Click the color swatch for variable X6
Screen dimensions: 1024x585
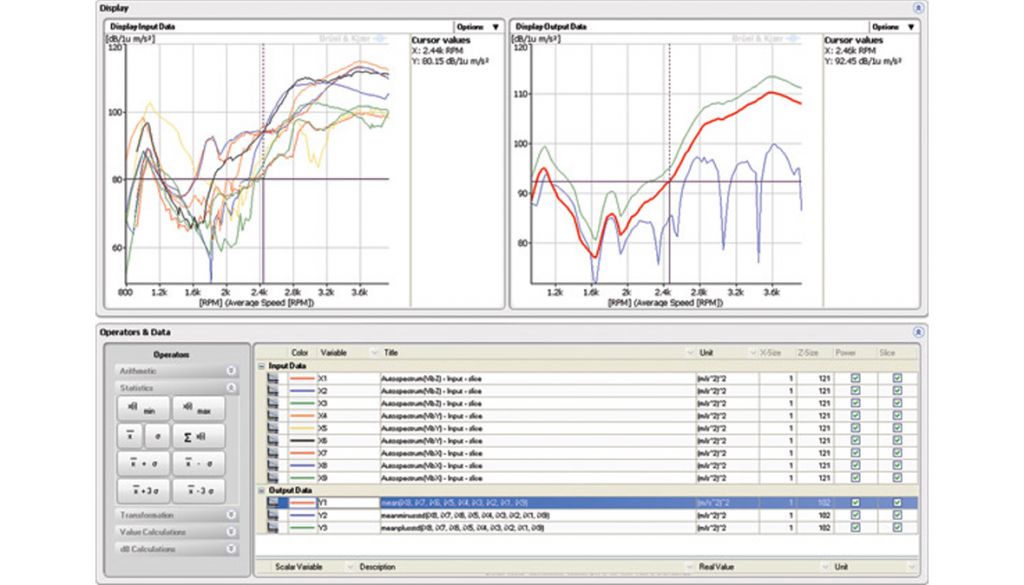(302, 439)
